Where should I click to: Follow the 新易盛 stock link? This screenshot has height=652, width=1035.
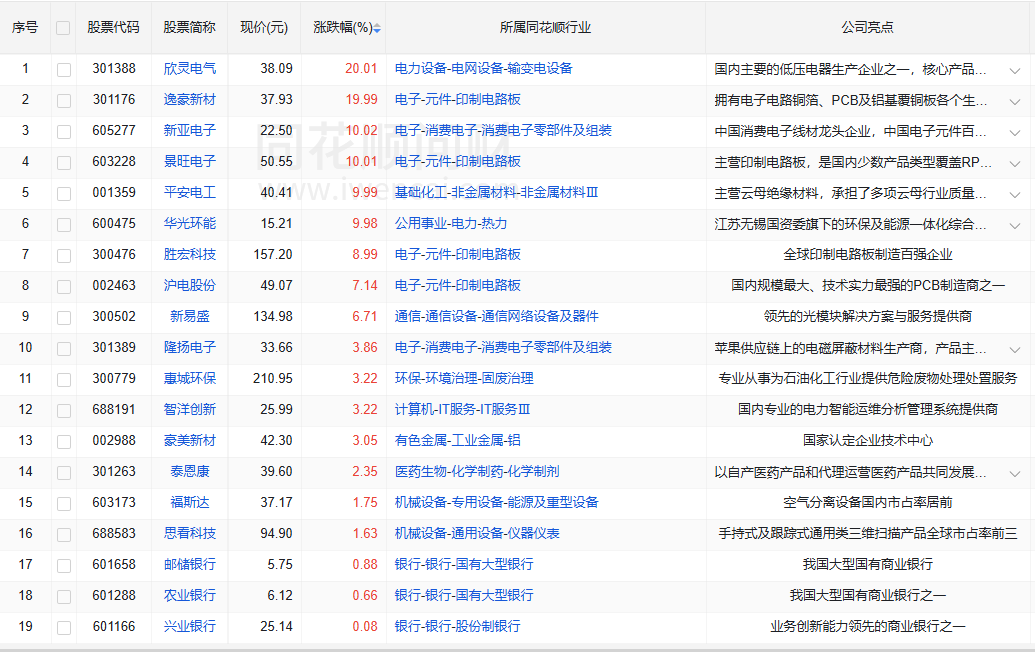(189, 316)
